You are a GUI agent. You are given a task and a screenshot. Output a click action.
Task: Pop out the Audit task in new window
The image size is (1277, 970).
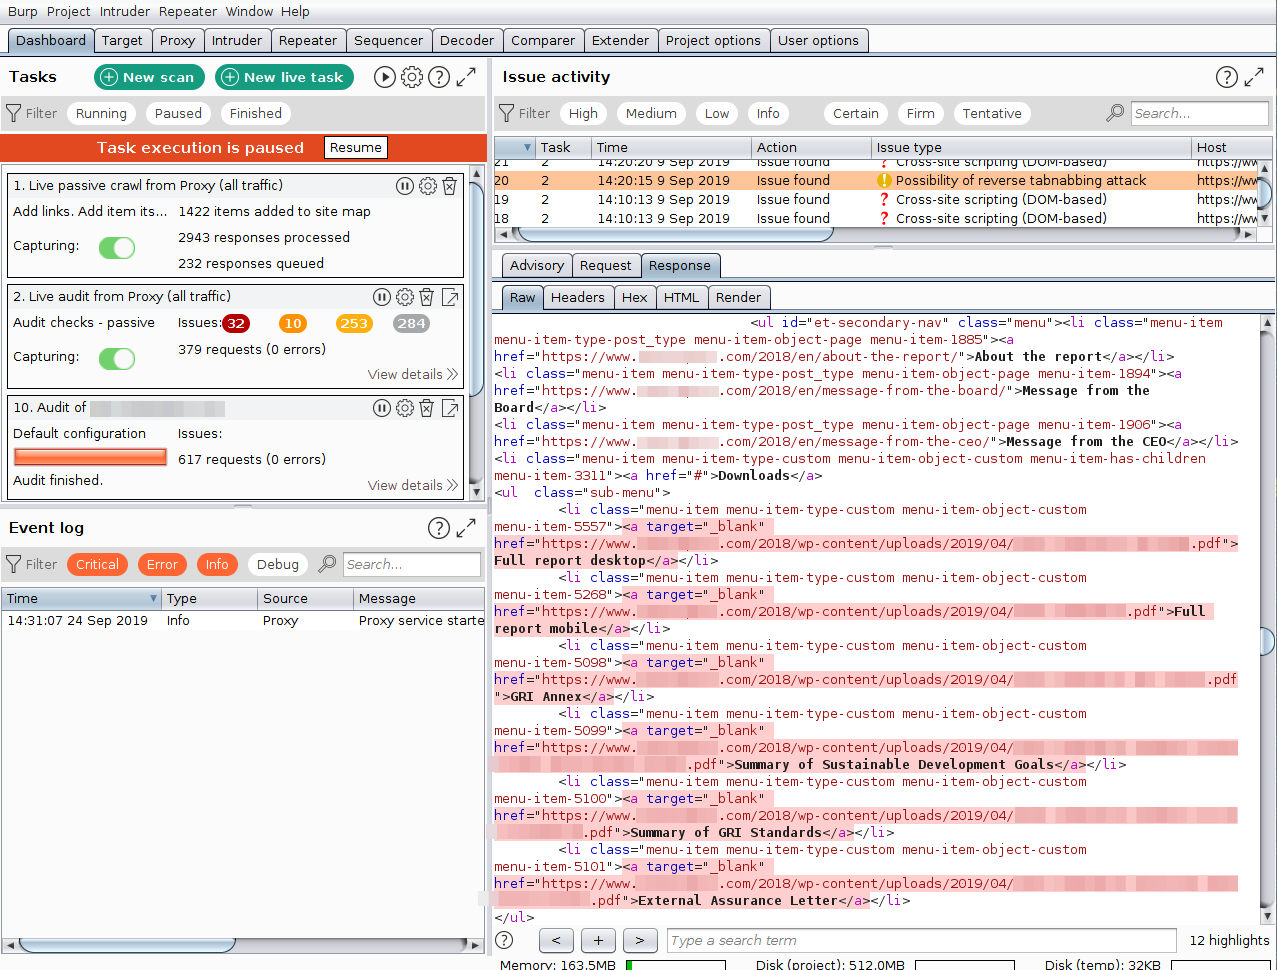[450, 408]
